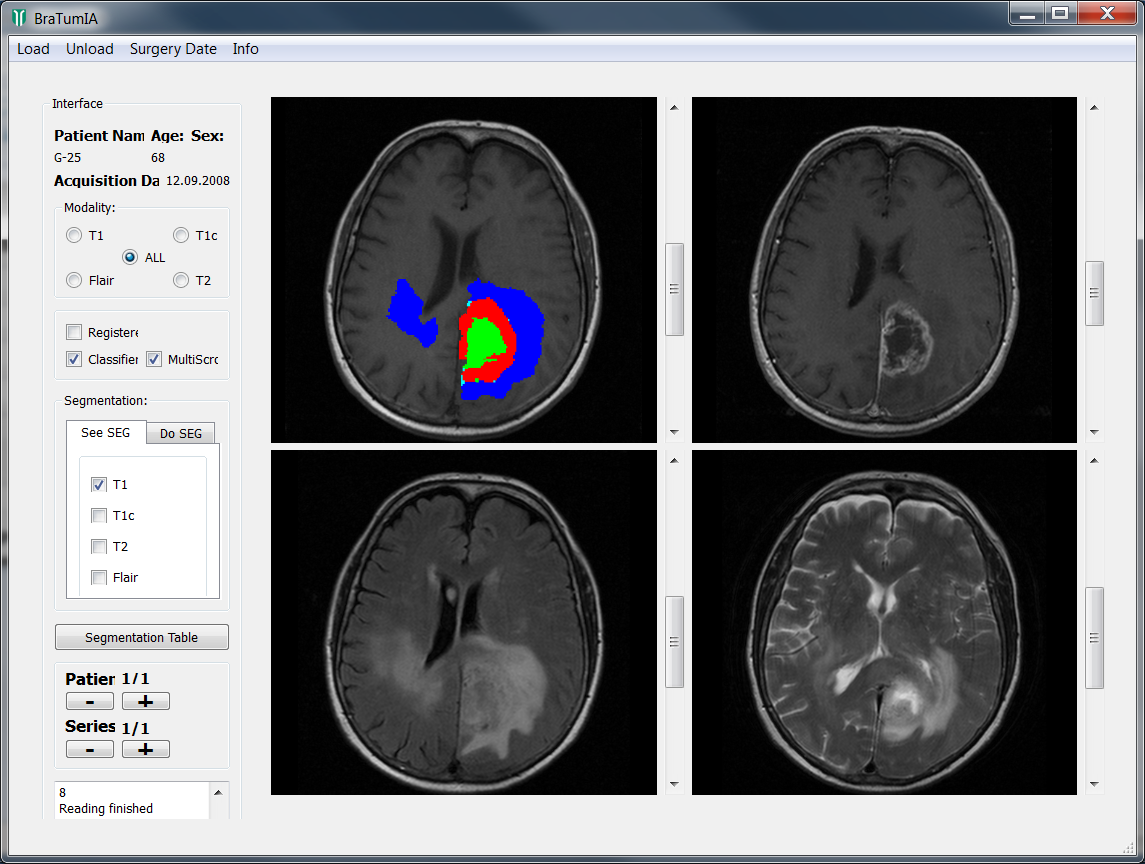Select the T1 modality radio button
The image size is (1145, 864).
click(74, 236)
